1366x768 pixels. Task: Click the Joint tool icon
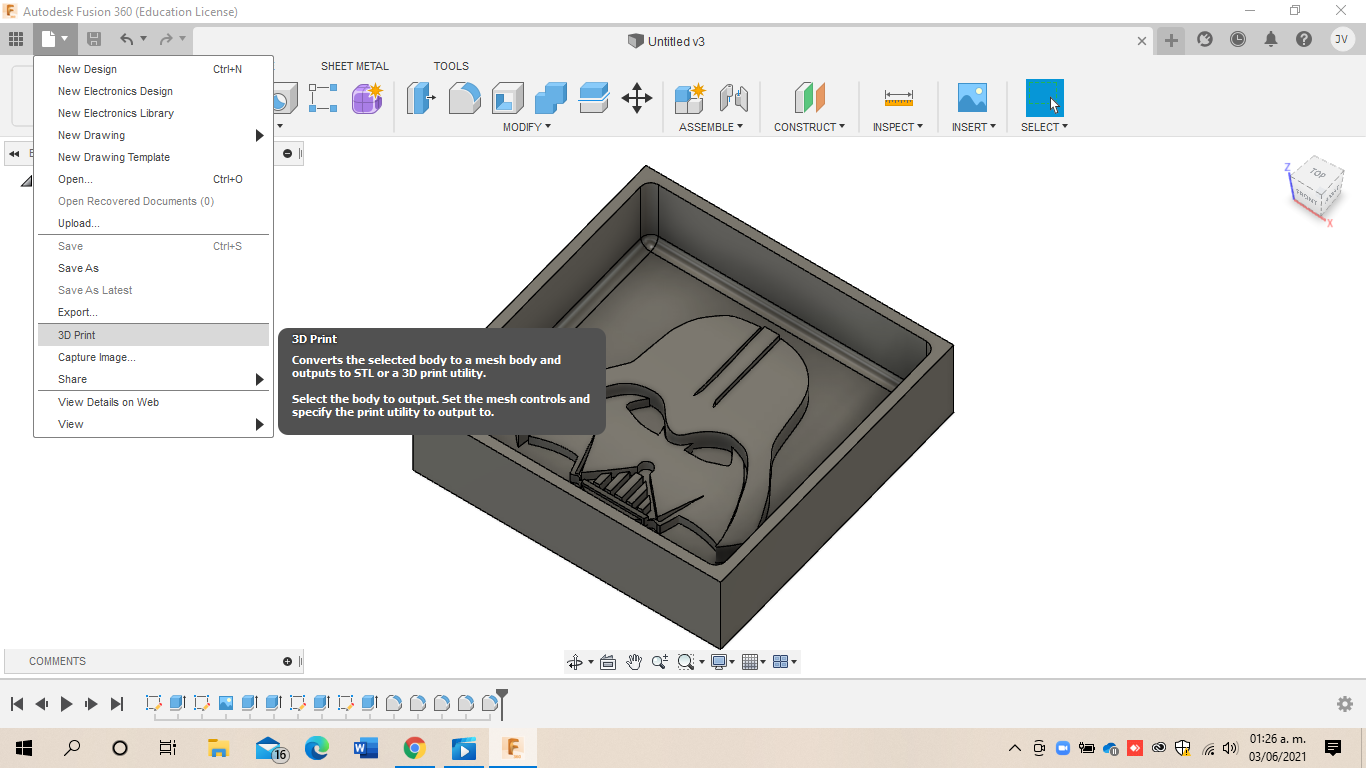click(x=733, y=98)
